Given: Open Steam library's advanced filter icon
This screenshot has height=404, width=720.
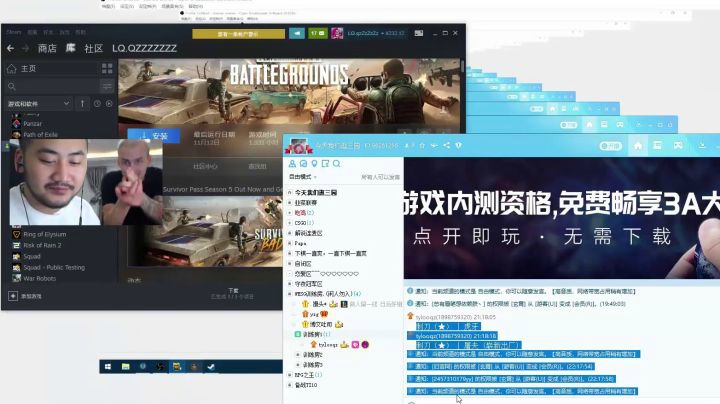Looking at the screenshot, I should click(x=107, y=86).
